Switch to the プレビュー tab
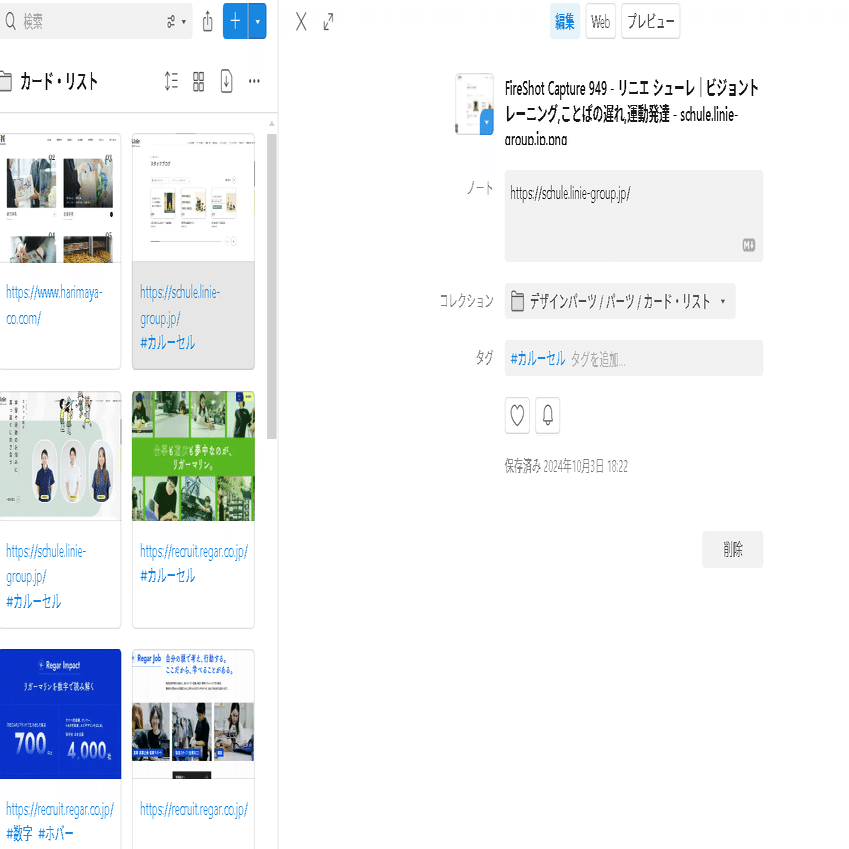The width and height of the screenshot is (849, 849). (650, 21)
